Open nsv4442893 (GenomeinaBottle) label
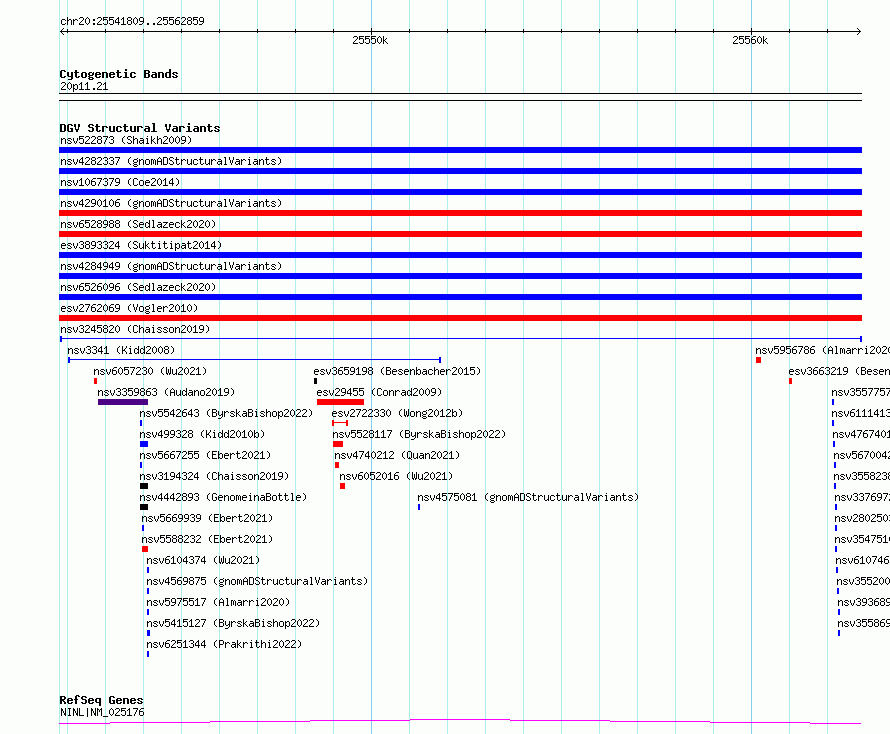890x734 pixels. tap(223, 497)
